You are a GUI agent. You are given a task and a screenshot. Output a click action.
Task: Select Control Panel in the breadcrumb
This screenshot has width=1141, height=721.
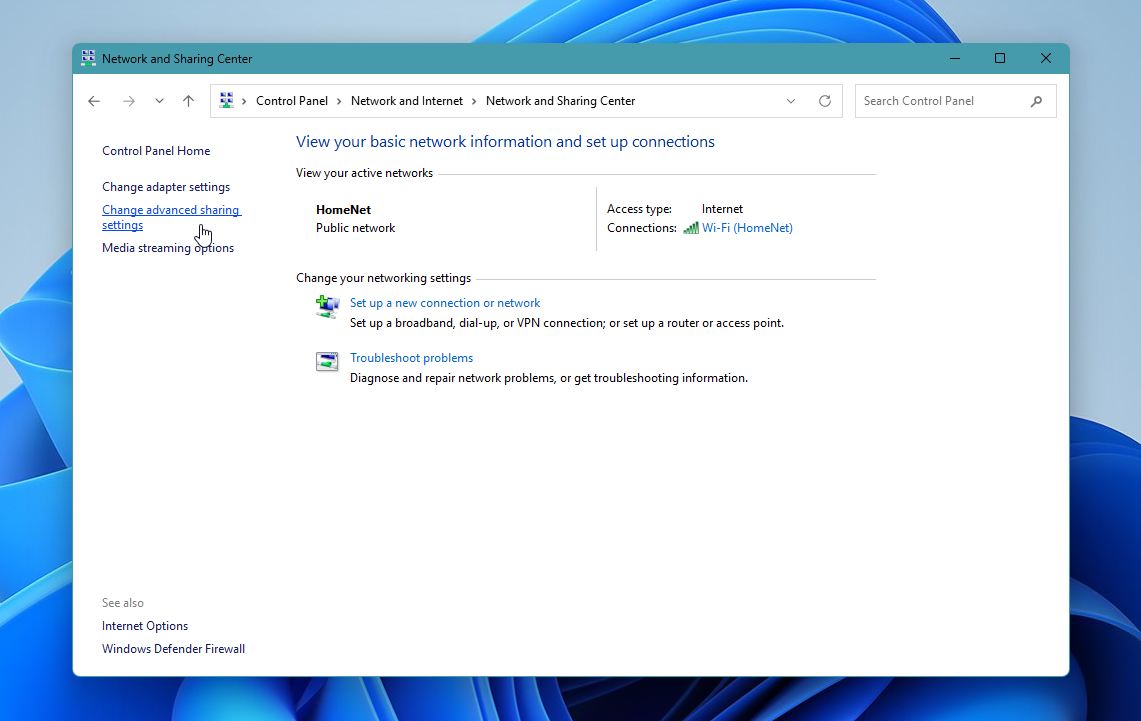pos(292,101)
